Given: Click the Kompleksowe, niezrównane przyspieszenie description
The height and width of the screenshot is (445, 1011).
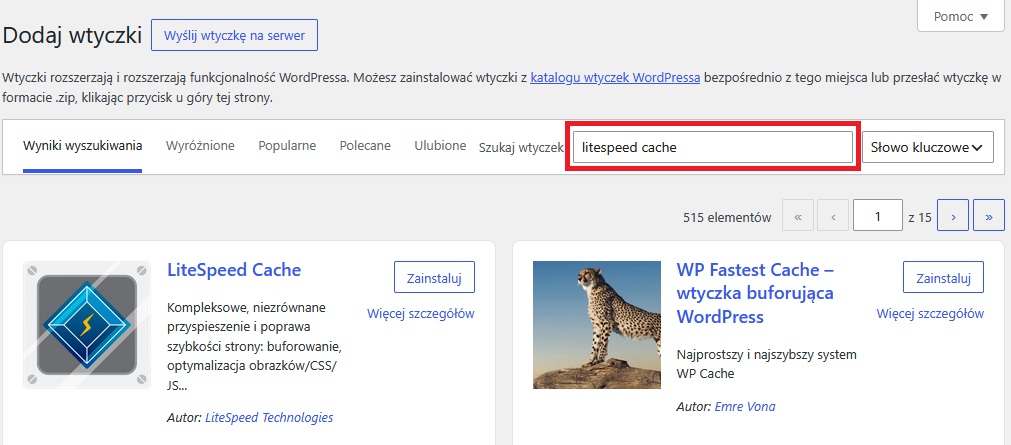Looking at the screenshot, I should (255, 346).
